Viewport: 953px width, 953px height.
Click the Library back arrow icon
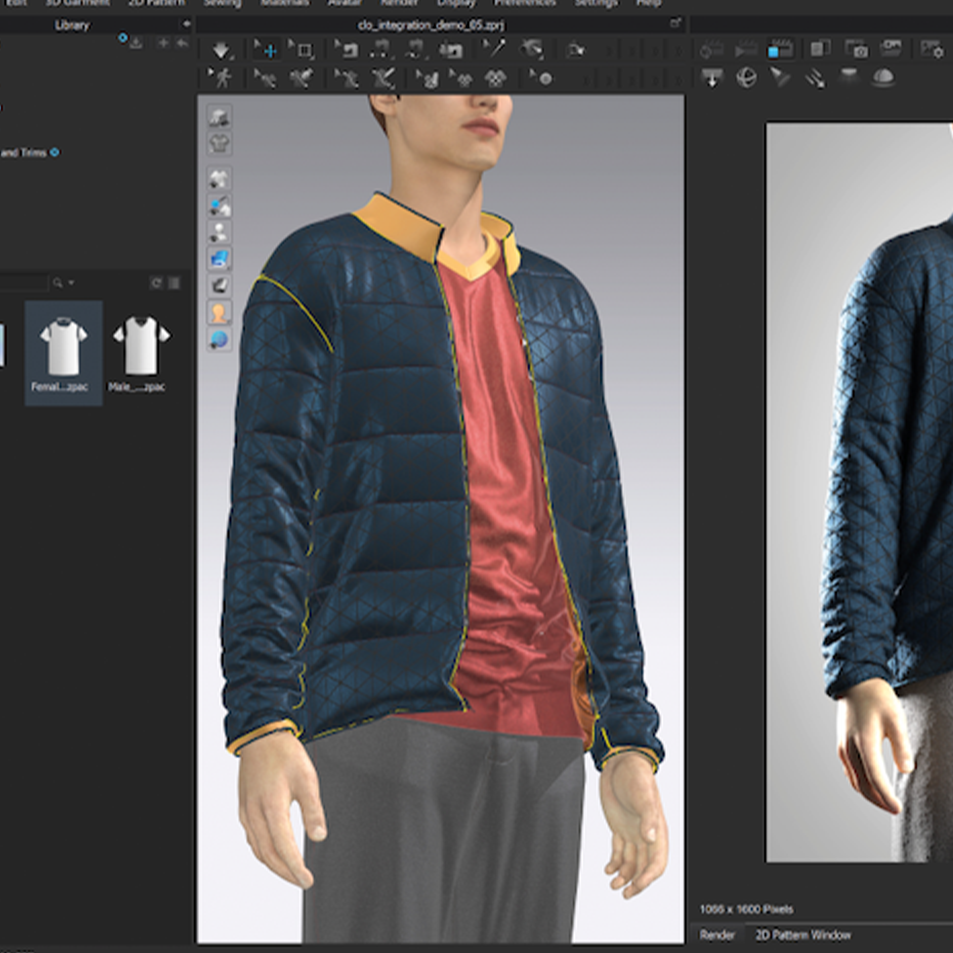click(182, 43)
